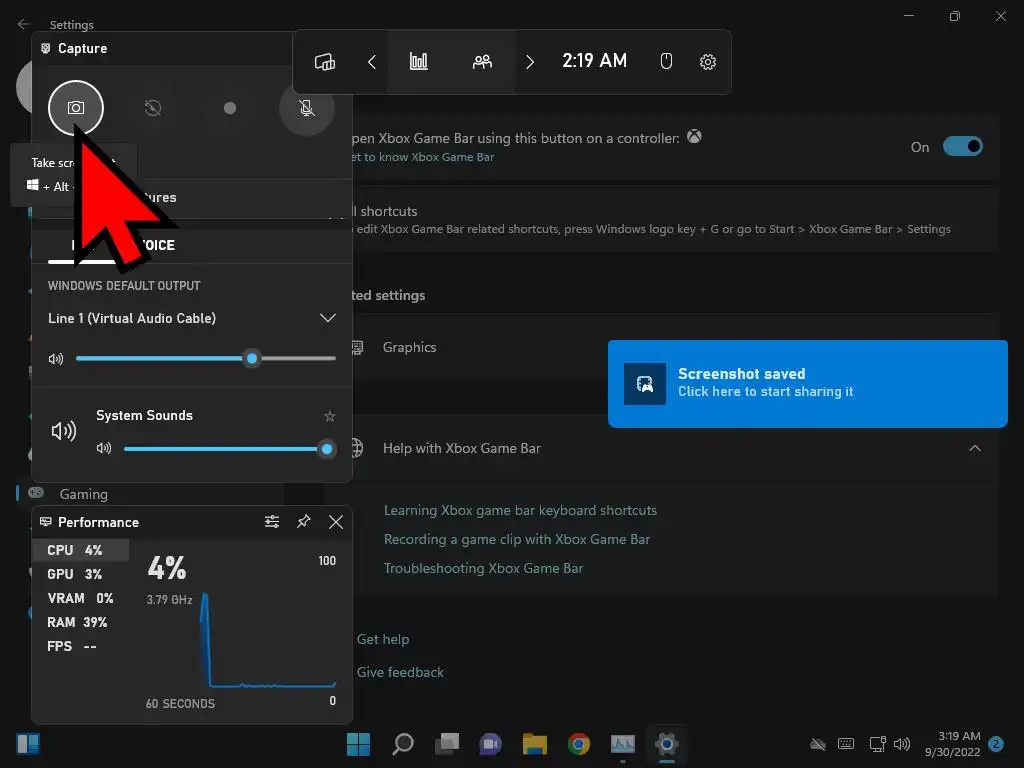Adjust the System Sounds volume slider

click(x=229, y=449)
